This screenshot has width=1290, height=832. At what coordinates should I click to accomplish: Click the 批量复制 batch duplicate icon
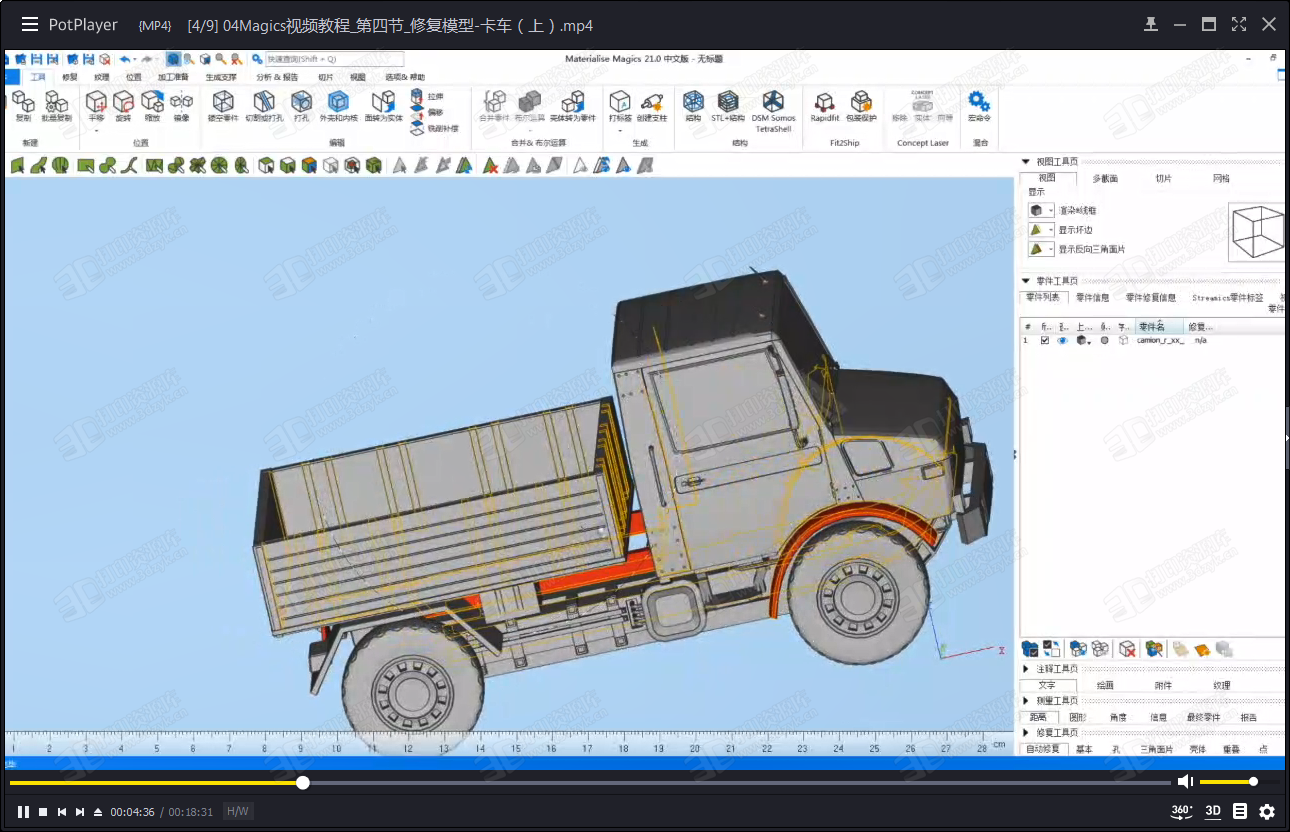click(56, 100)
